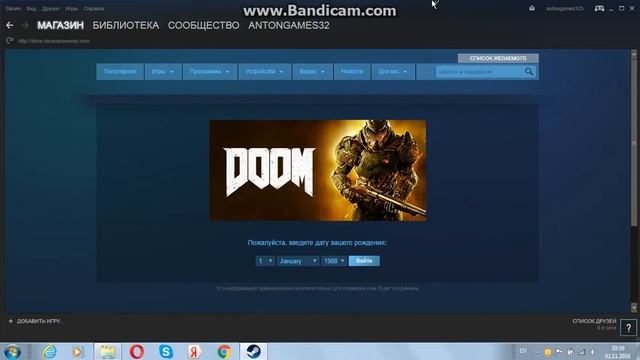Switch to СООБЩЕСТВО tab
The width and height of the screenshot is (640, 360).
point(204,25)
